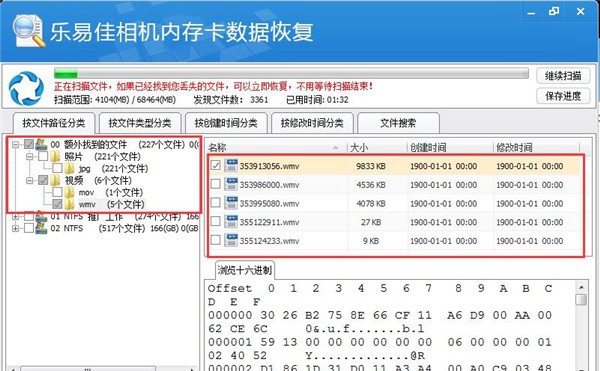Switch to 按文件类型分类 tab
Viewport: 600px width, 371px height.
coord(140,123)
